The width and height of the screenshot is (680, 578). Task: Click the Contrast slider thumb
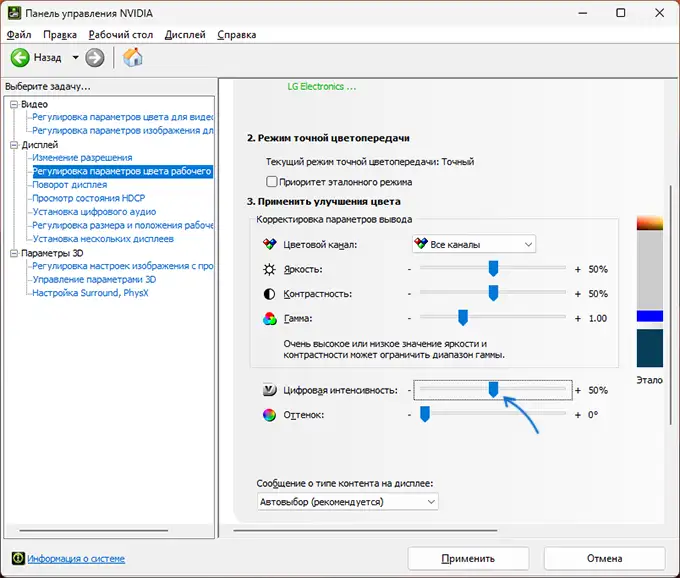point(493,294)
